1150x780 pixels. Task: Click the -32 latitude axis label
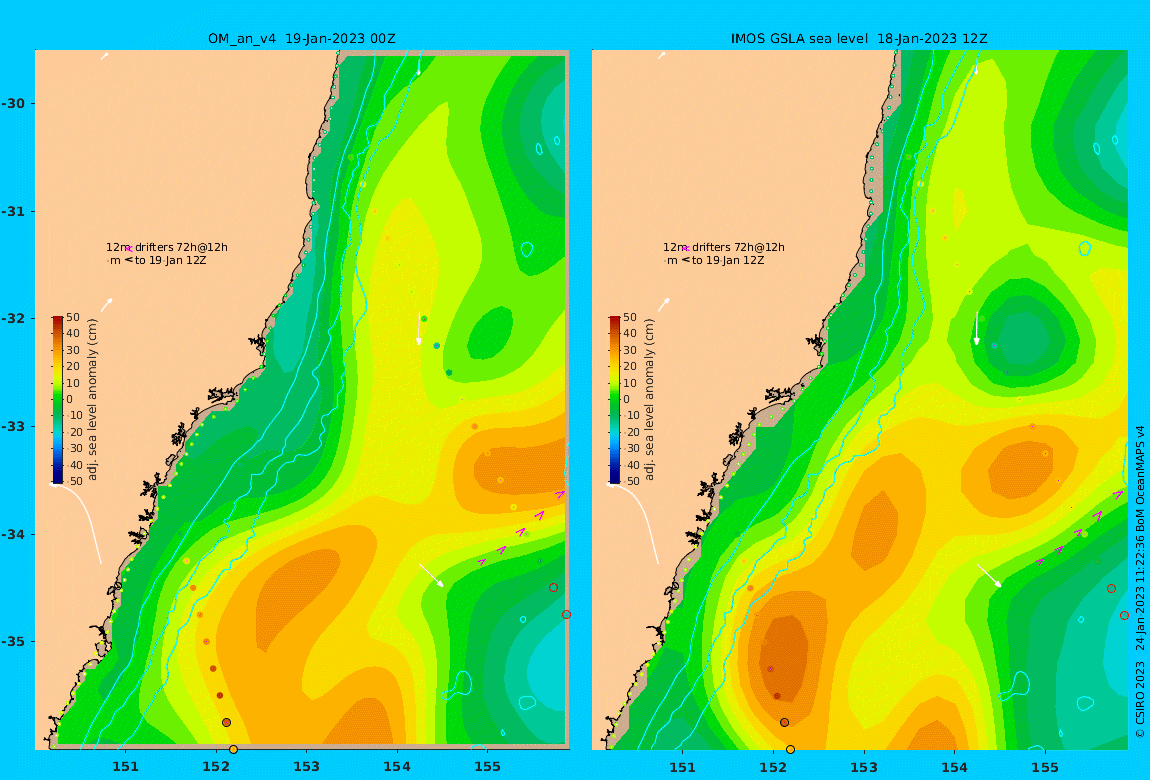[x=13, y=319]
